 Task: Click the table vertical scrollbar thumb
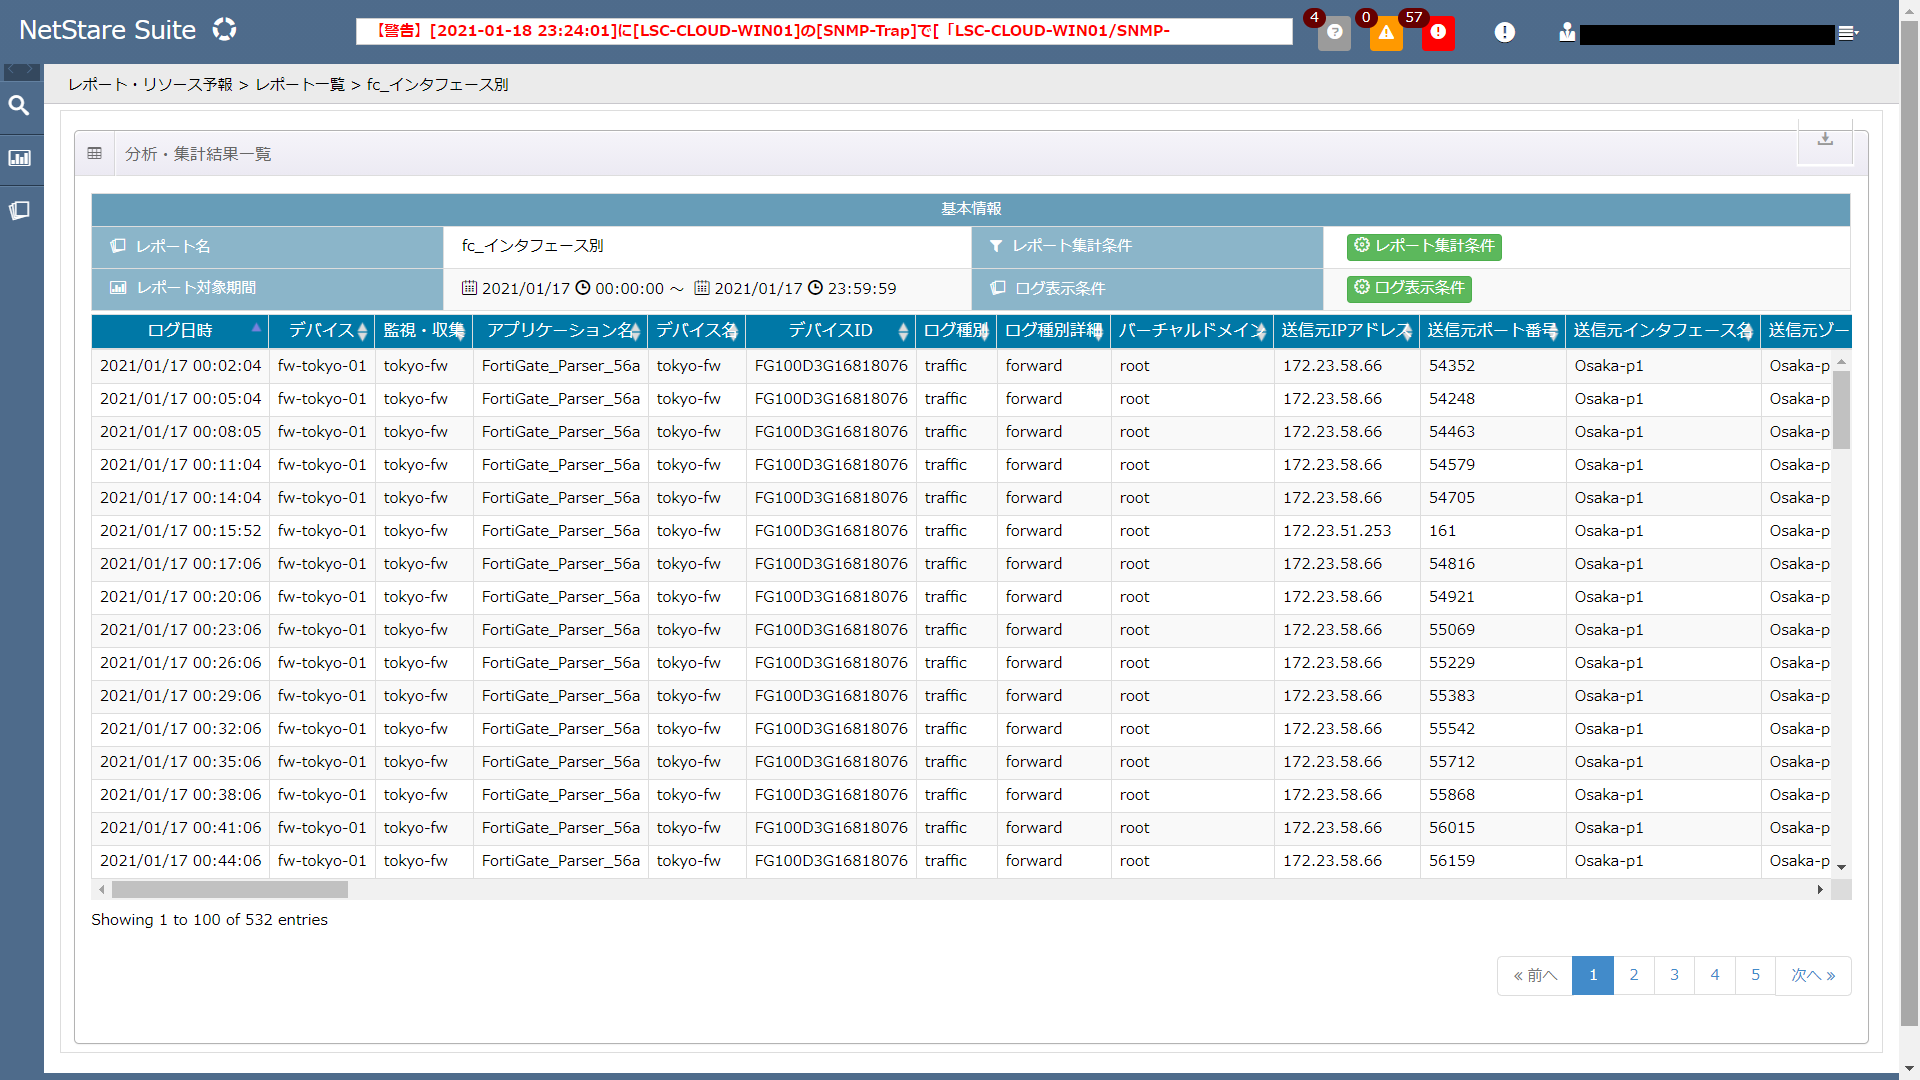(1841, 410)
